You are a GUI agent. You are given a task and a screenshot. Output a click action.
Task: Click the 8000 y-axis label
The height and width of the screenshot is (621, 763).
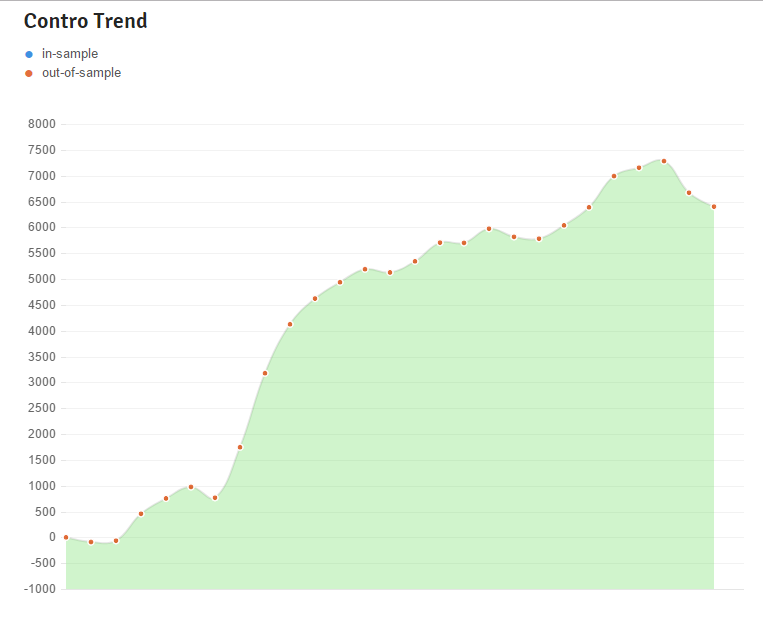point(42,124)
